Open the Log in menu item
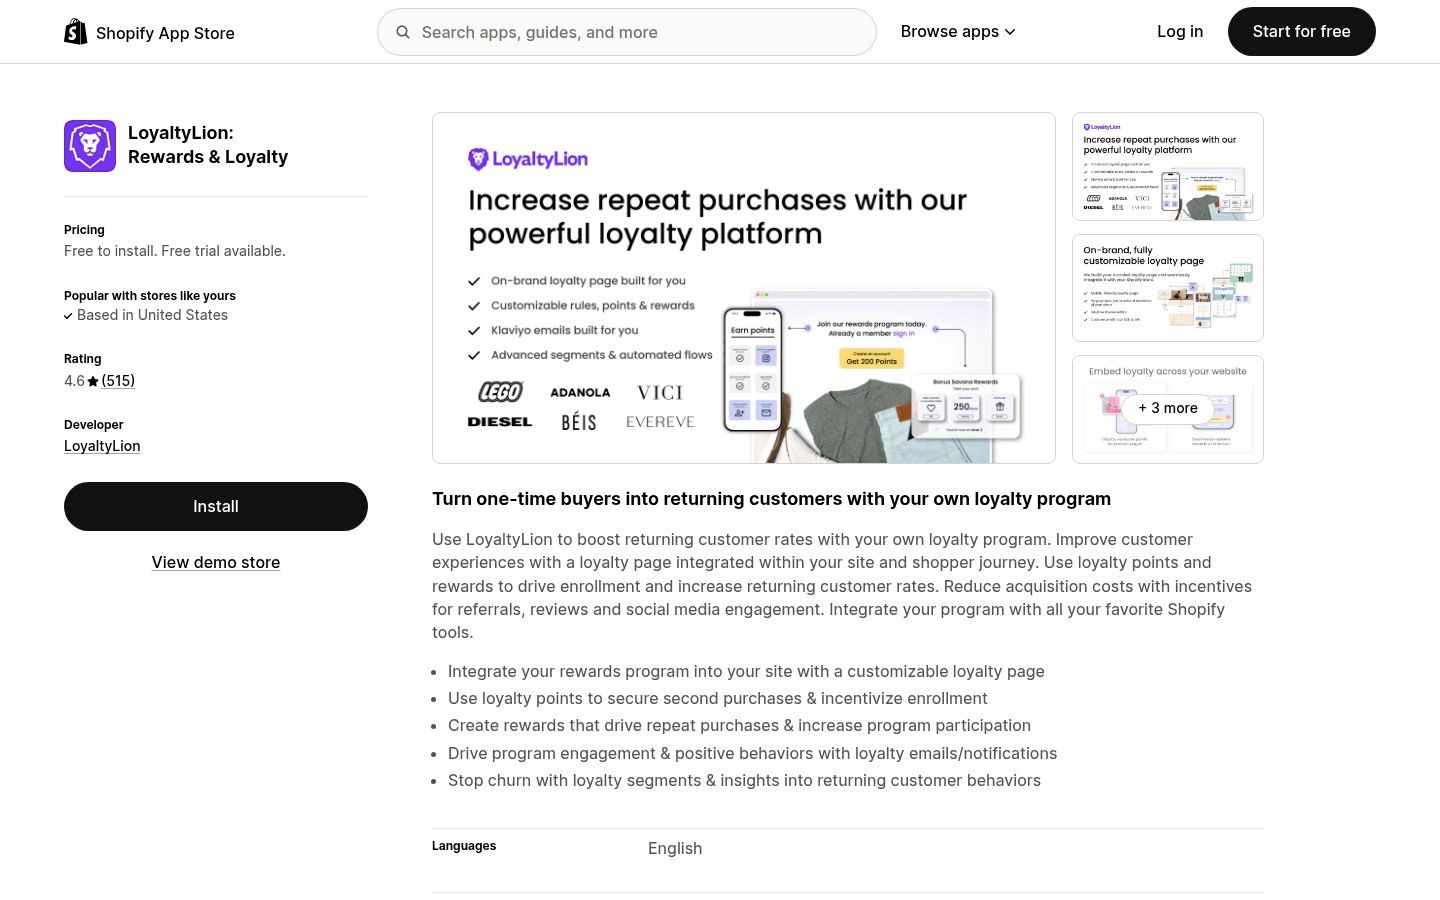The height and width of the screenshot is (900, 1440). pos(1180,32)
